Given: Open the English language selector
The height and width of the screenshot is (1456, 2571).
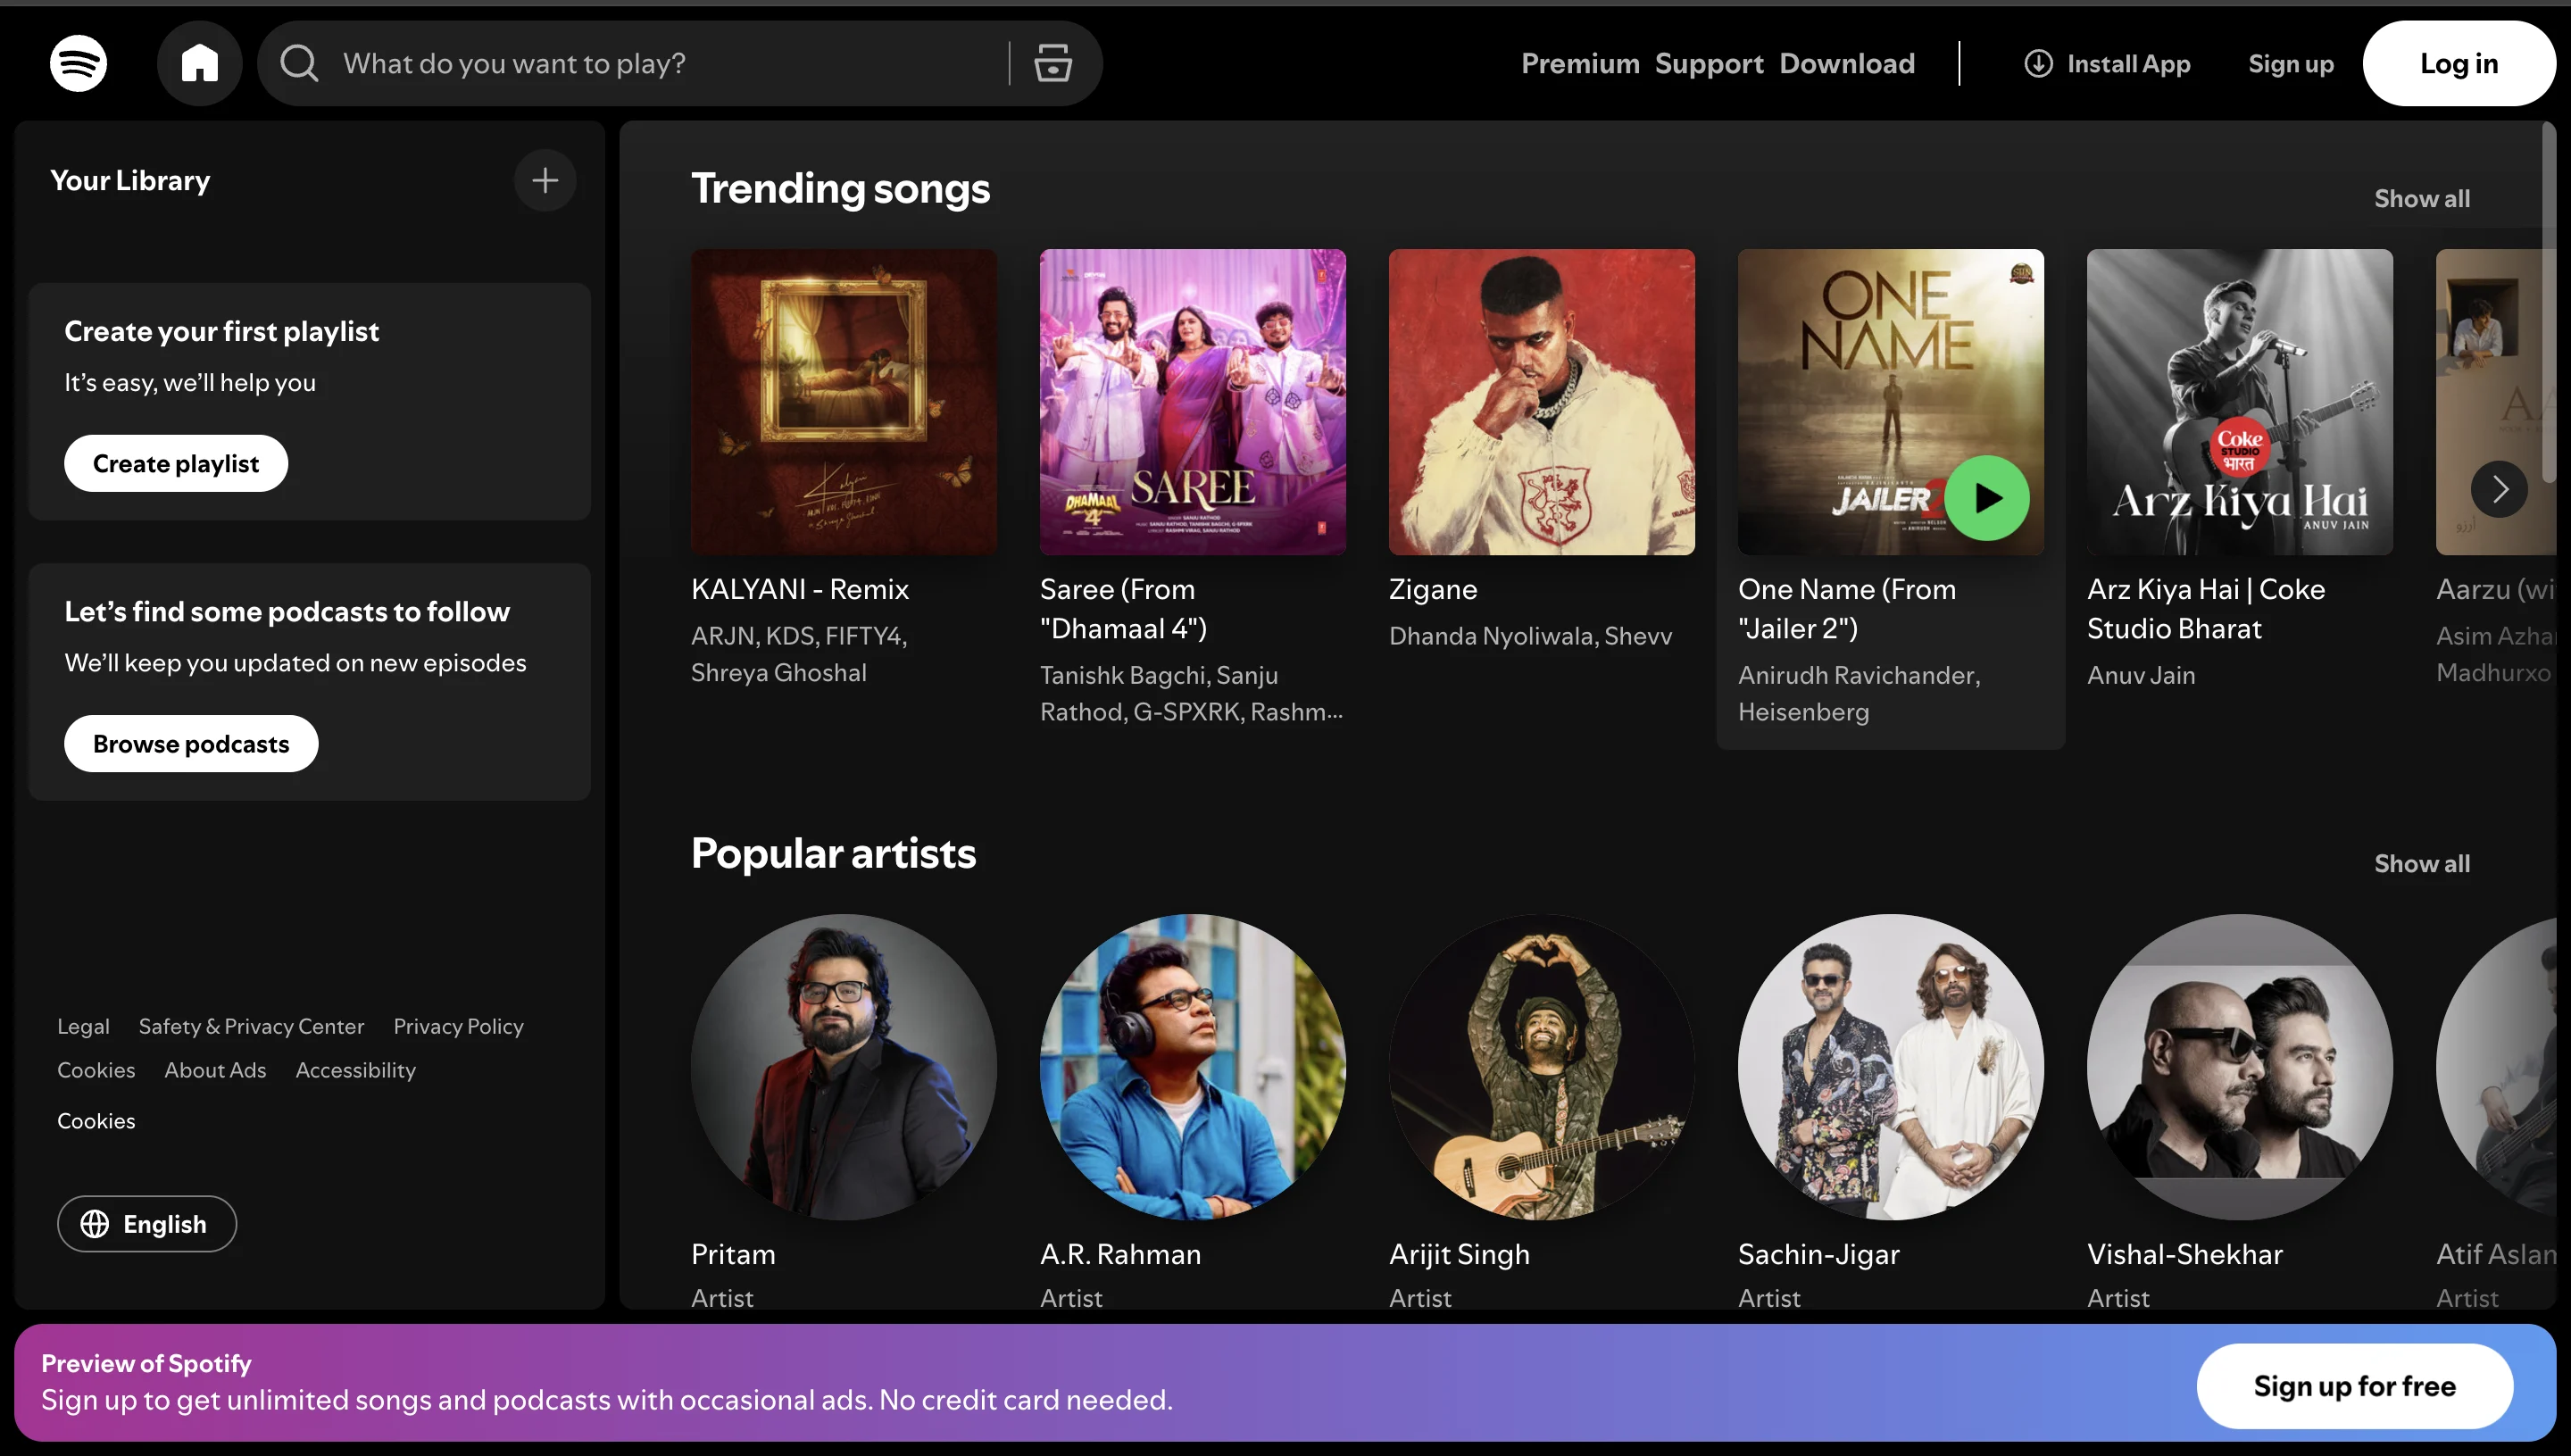Looking at the screenshot, I should click(146, 1223).
